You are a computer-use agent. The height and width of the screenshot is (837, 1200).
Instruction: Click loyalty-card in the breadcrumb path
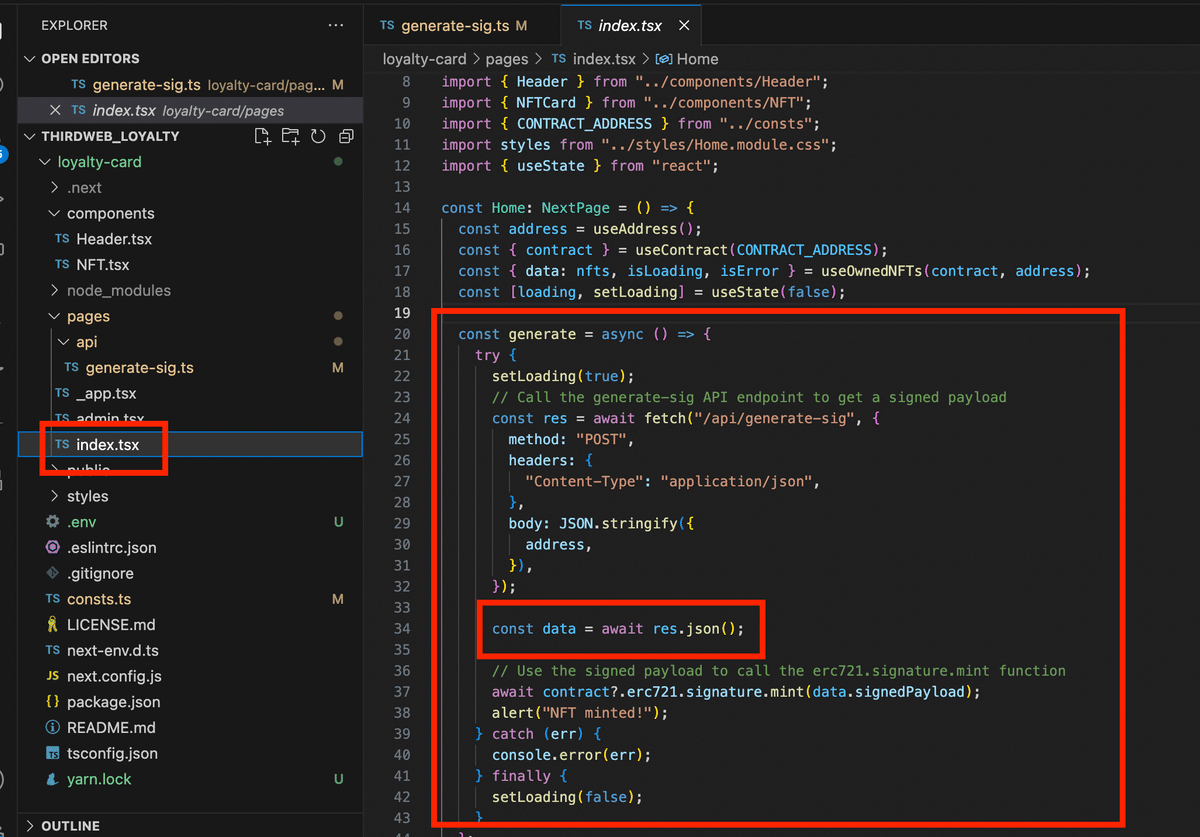[x=424, y=59]
